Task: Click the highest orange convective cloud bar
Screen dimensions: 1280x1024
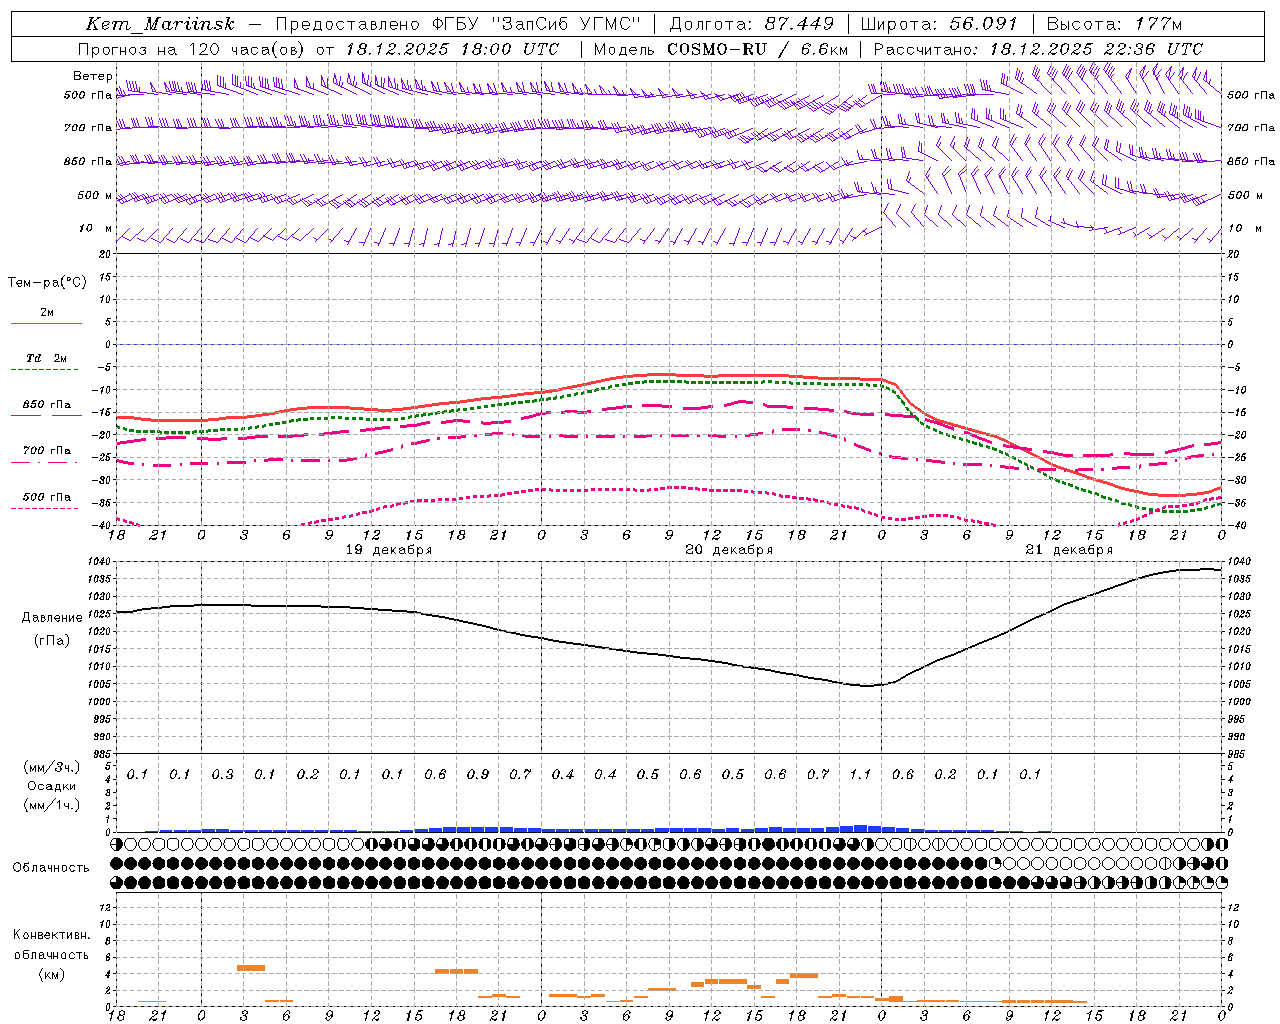Action: (251, 968)
